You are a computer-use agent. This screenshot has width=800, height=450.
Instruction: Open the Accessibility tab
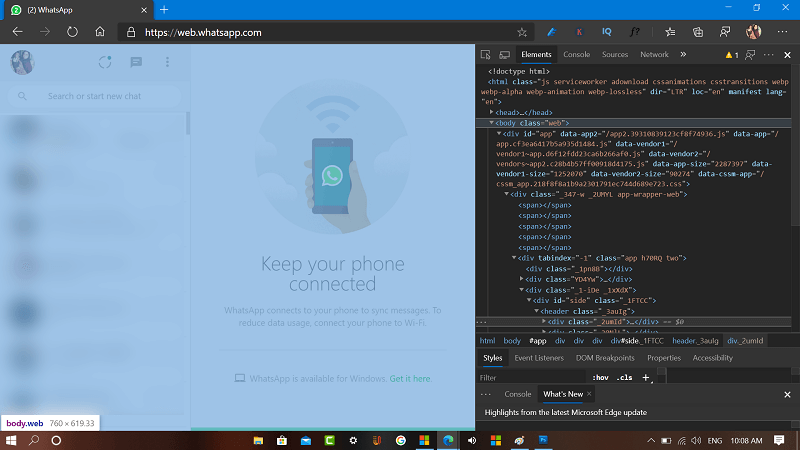(712, 358)
